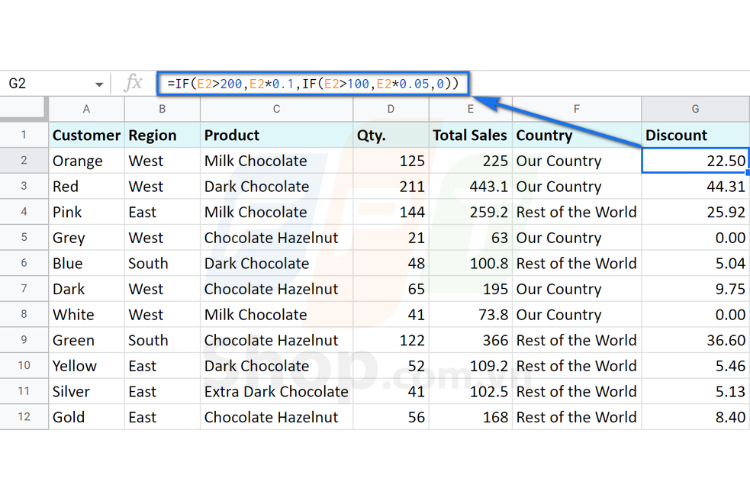Select the Grey customer cell
This screenshot has height=500, width=750.
pyautogui.click(x=87, y=237)
